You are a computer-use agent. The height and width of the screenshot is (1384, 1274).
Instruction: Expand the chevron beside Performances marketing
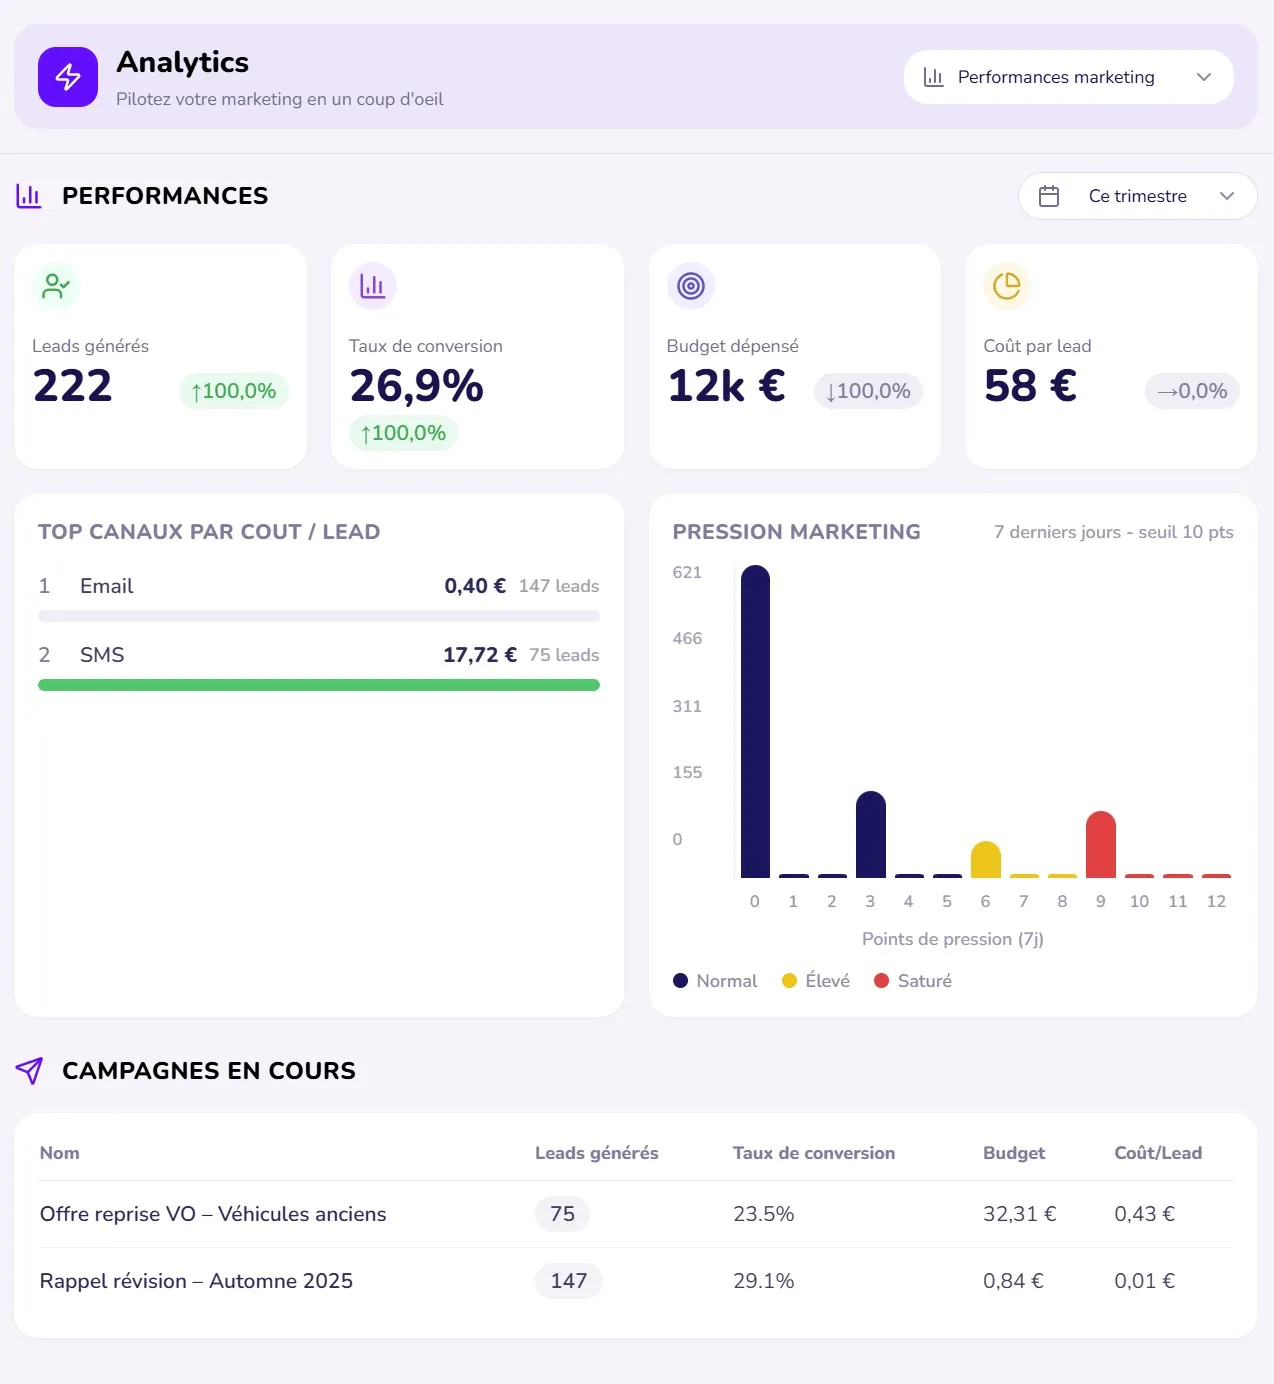(1204, 77)
